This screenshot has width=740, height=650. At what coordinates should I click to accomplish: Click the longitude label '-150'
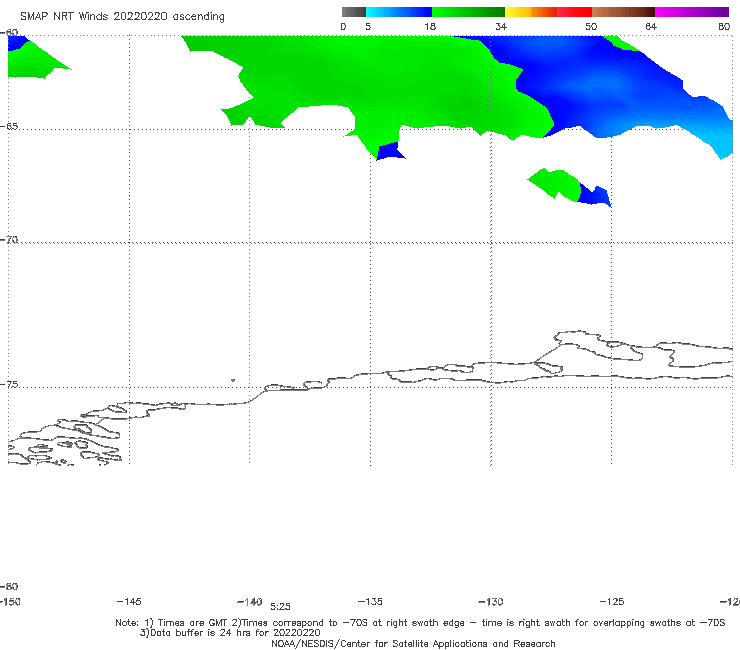point(10,601)
